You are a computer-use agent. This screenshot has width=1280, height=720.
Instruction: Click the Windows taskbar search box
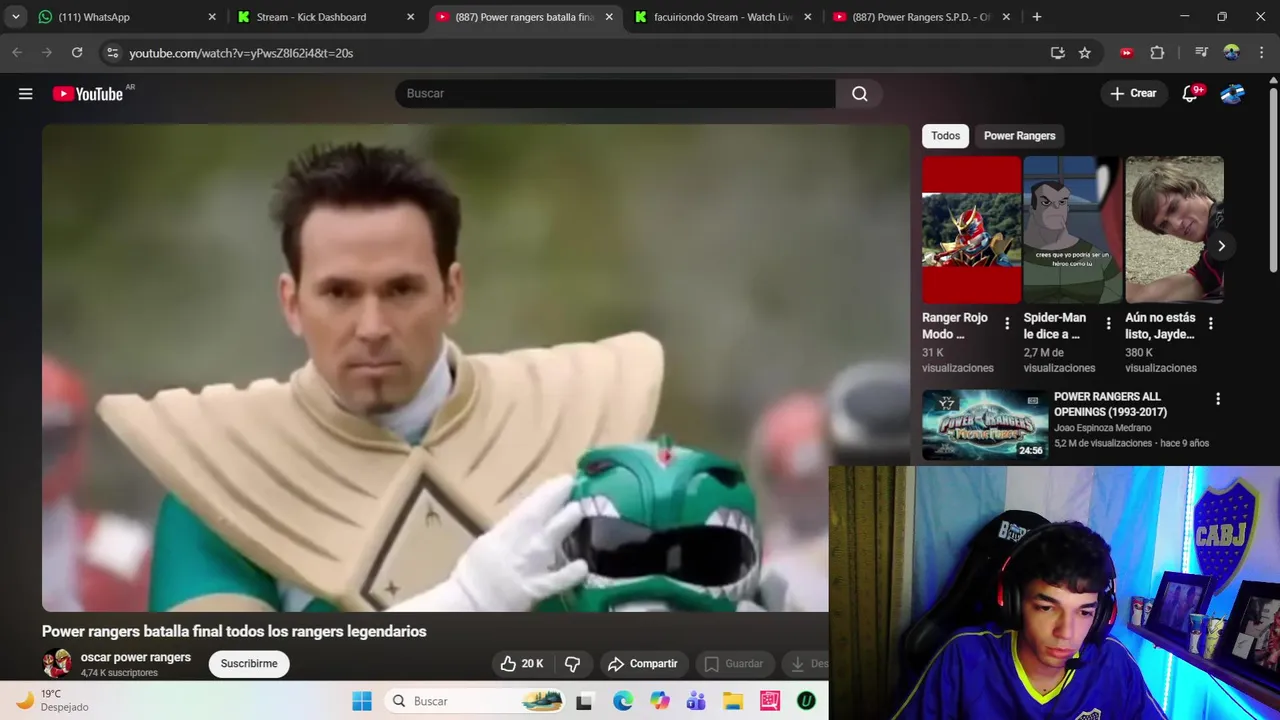click(x=475, y=701)
